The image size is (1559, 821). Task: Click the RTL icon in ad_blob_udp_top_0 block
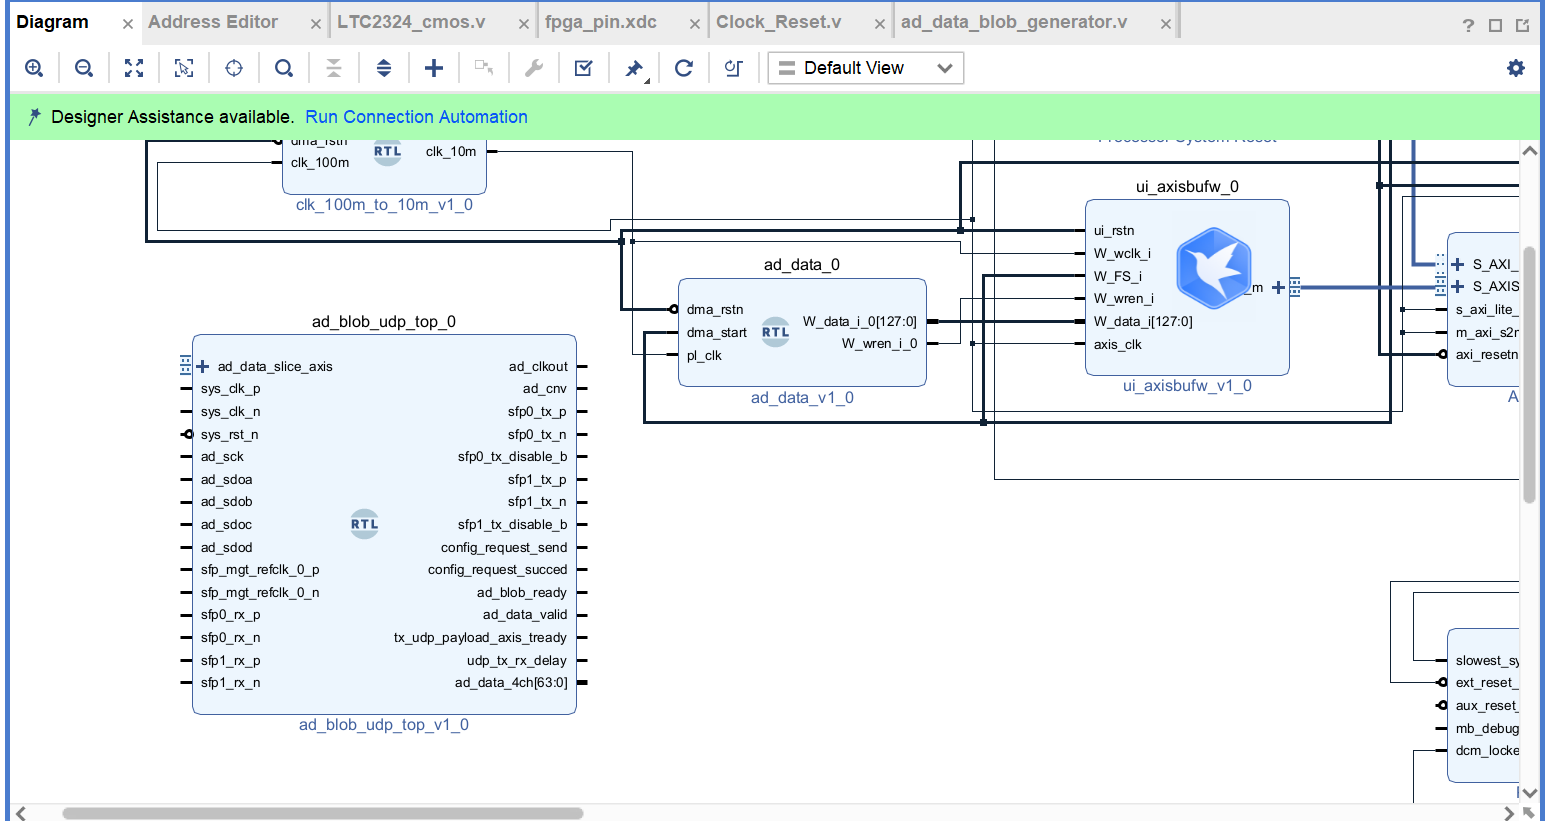(364, 524)
